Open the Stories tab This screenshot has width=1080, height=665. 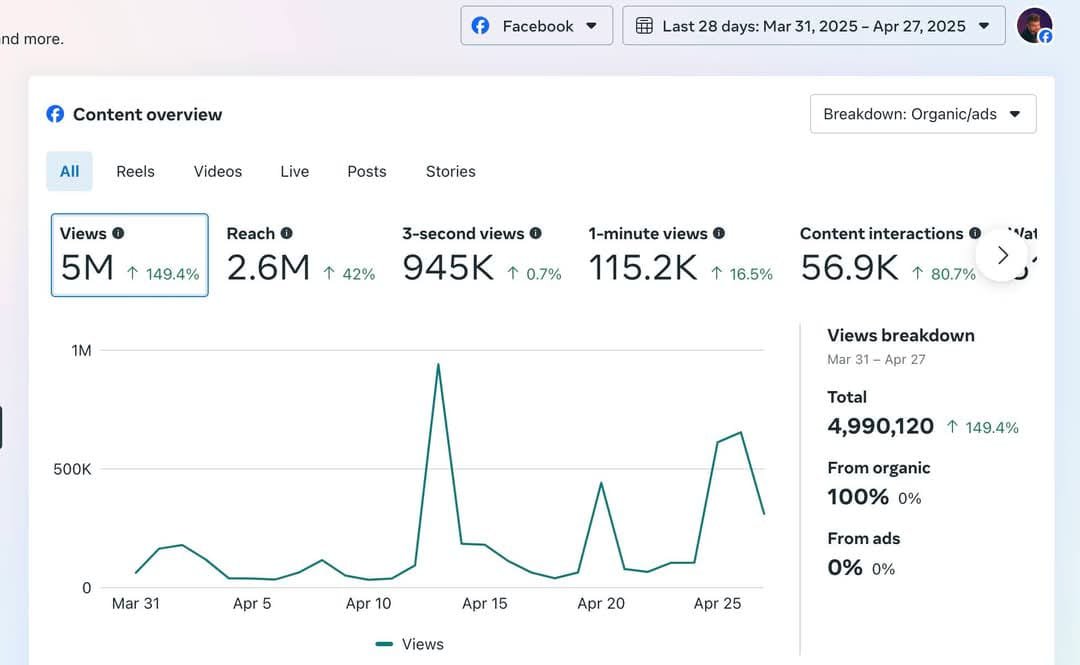tap(450, 171)
